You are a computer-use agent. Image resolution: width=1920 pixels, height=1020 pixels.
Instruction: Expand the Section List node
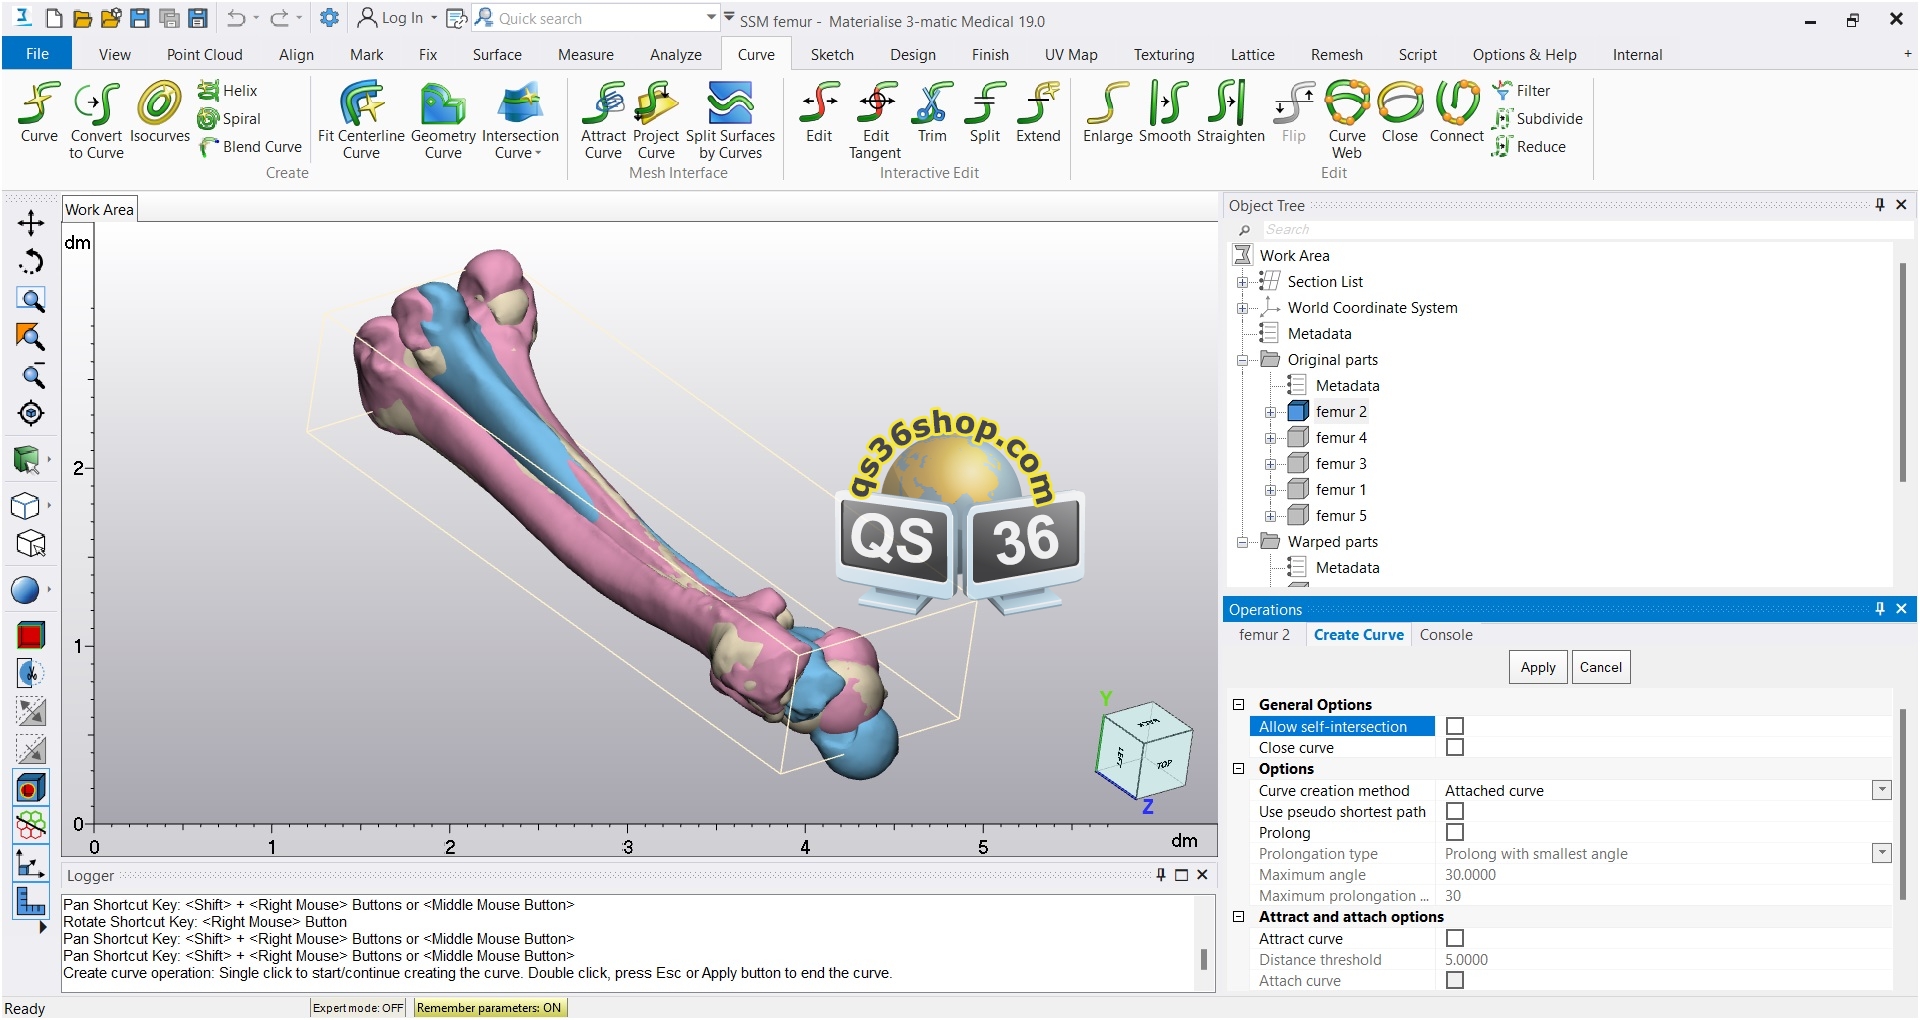pos(1242,282)
